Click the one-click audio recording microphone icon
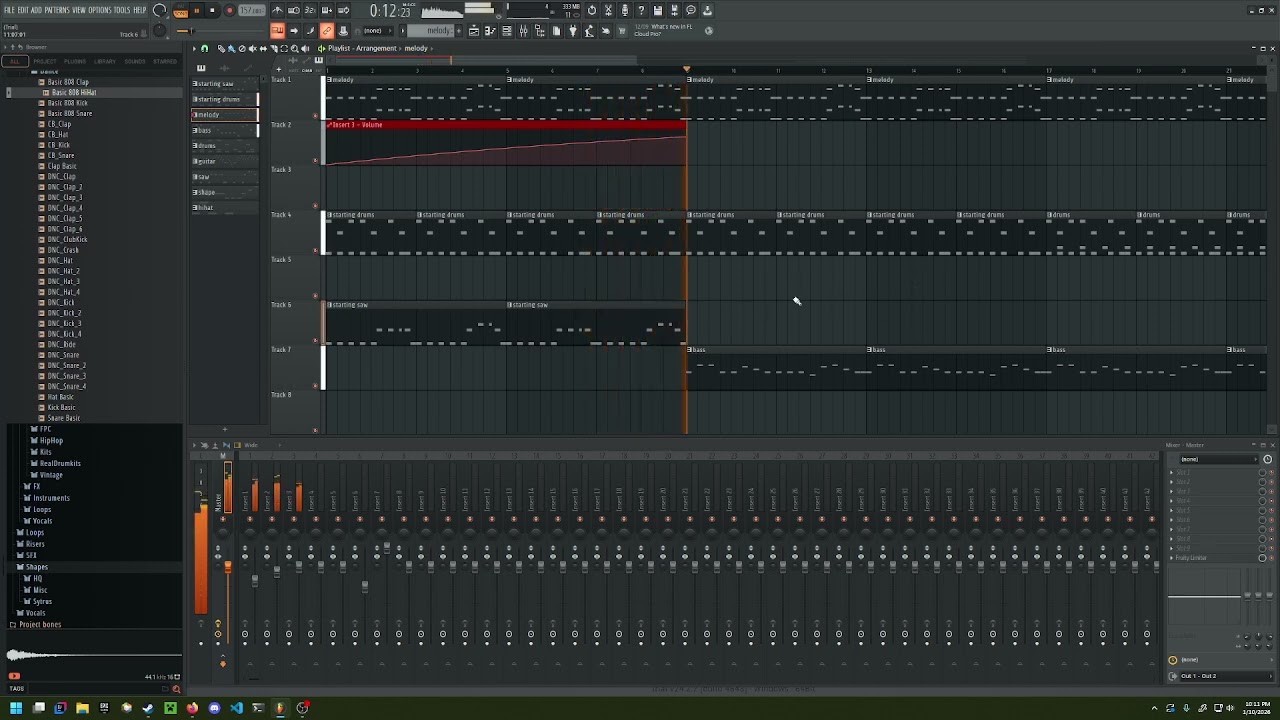 tap(624, 10)
